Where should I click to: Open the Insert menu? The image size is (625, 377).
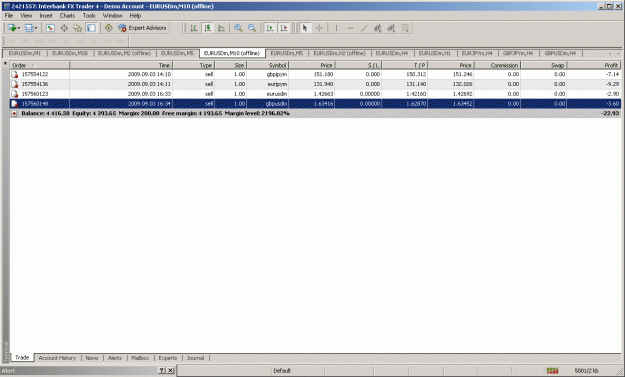point(46,16)
